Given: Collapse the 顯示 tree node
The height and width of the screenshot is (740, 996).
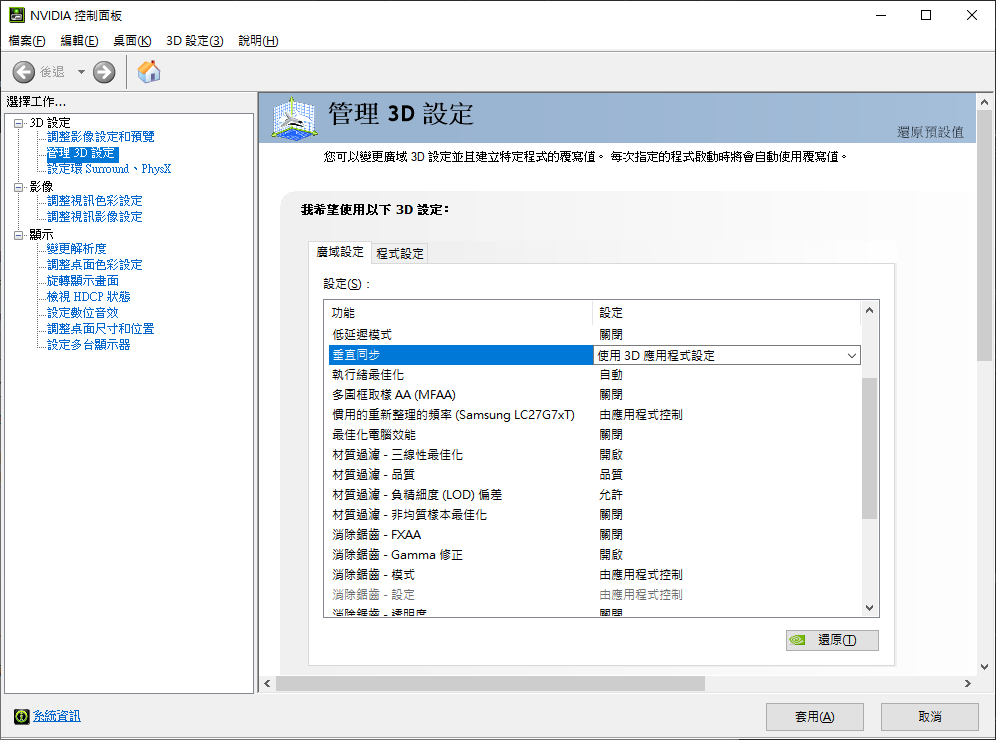Looking at the screenshot, I should click(18, 235).
